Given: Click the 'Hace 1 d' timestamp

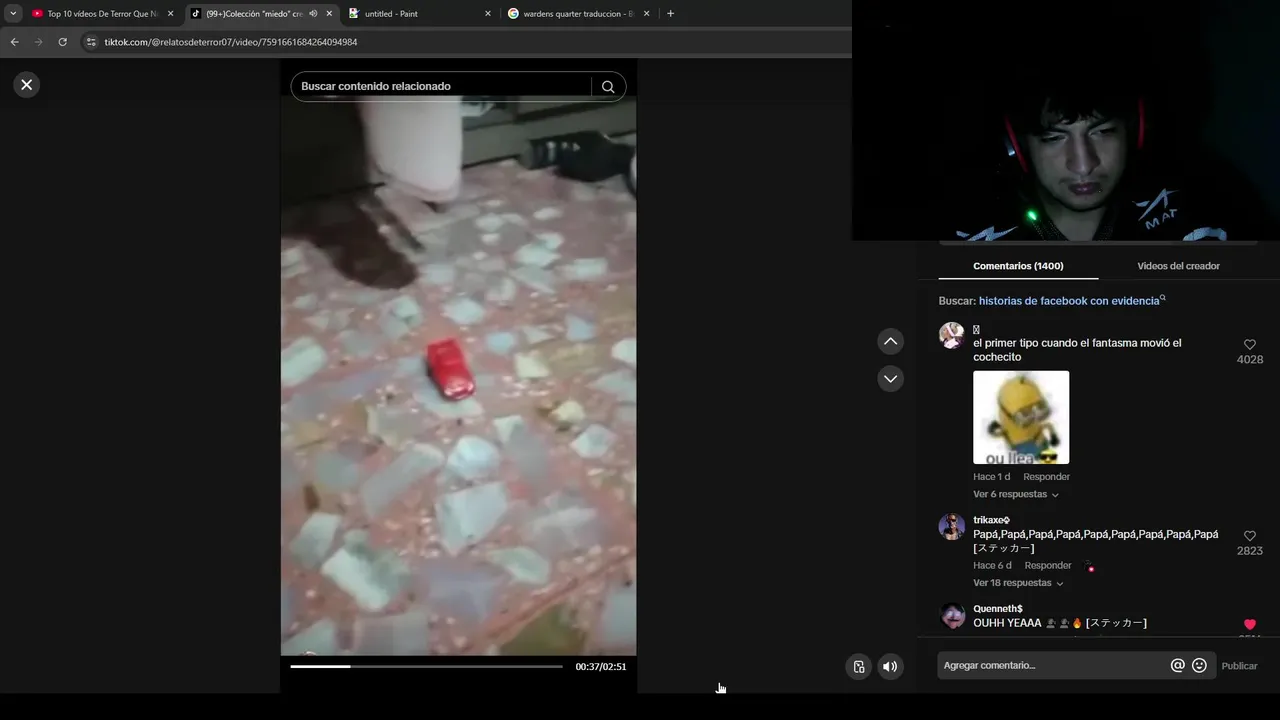Looking at the screenshot, I should (991, 477).
